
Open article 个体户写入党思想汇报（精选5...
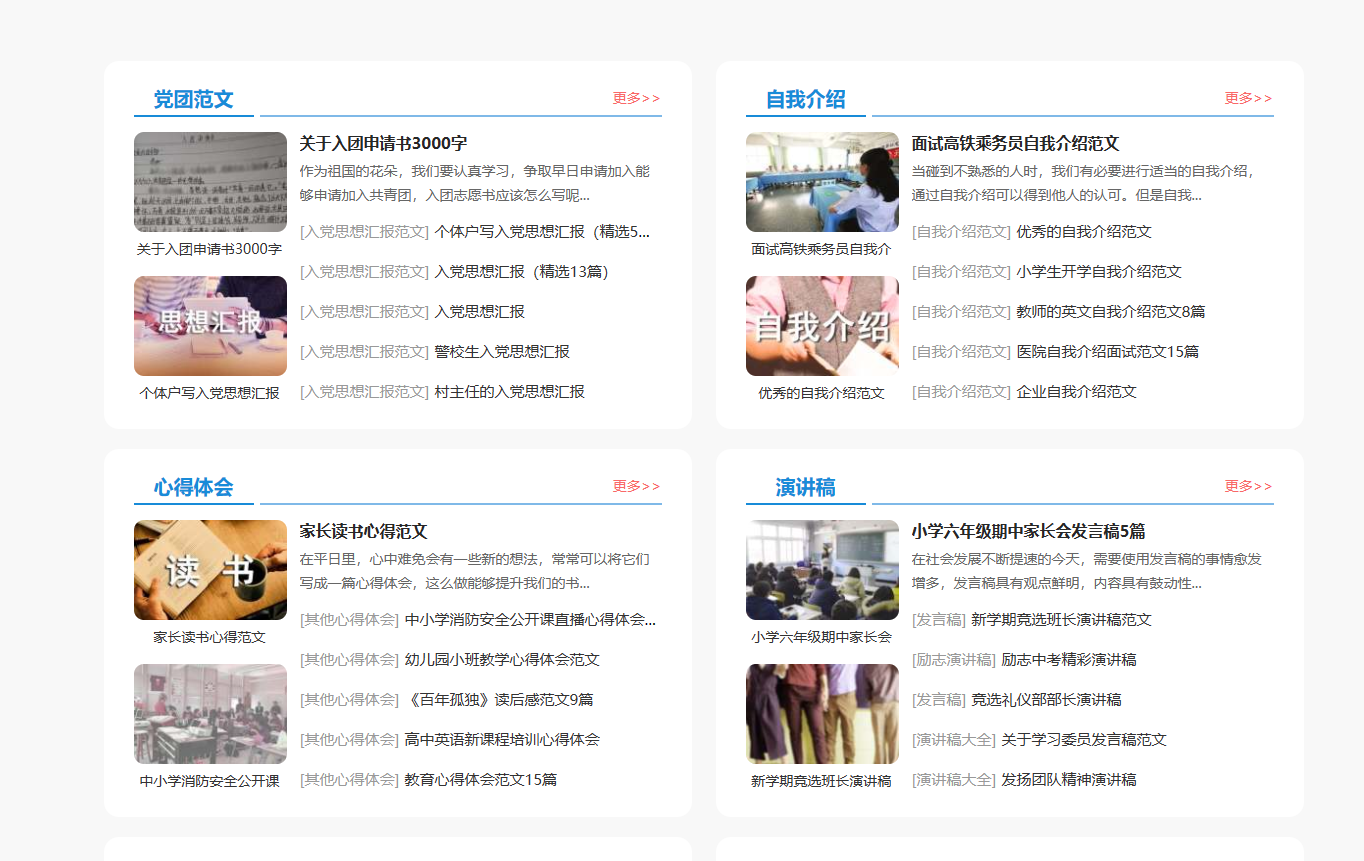[542, 232]
